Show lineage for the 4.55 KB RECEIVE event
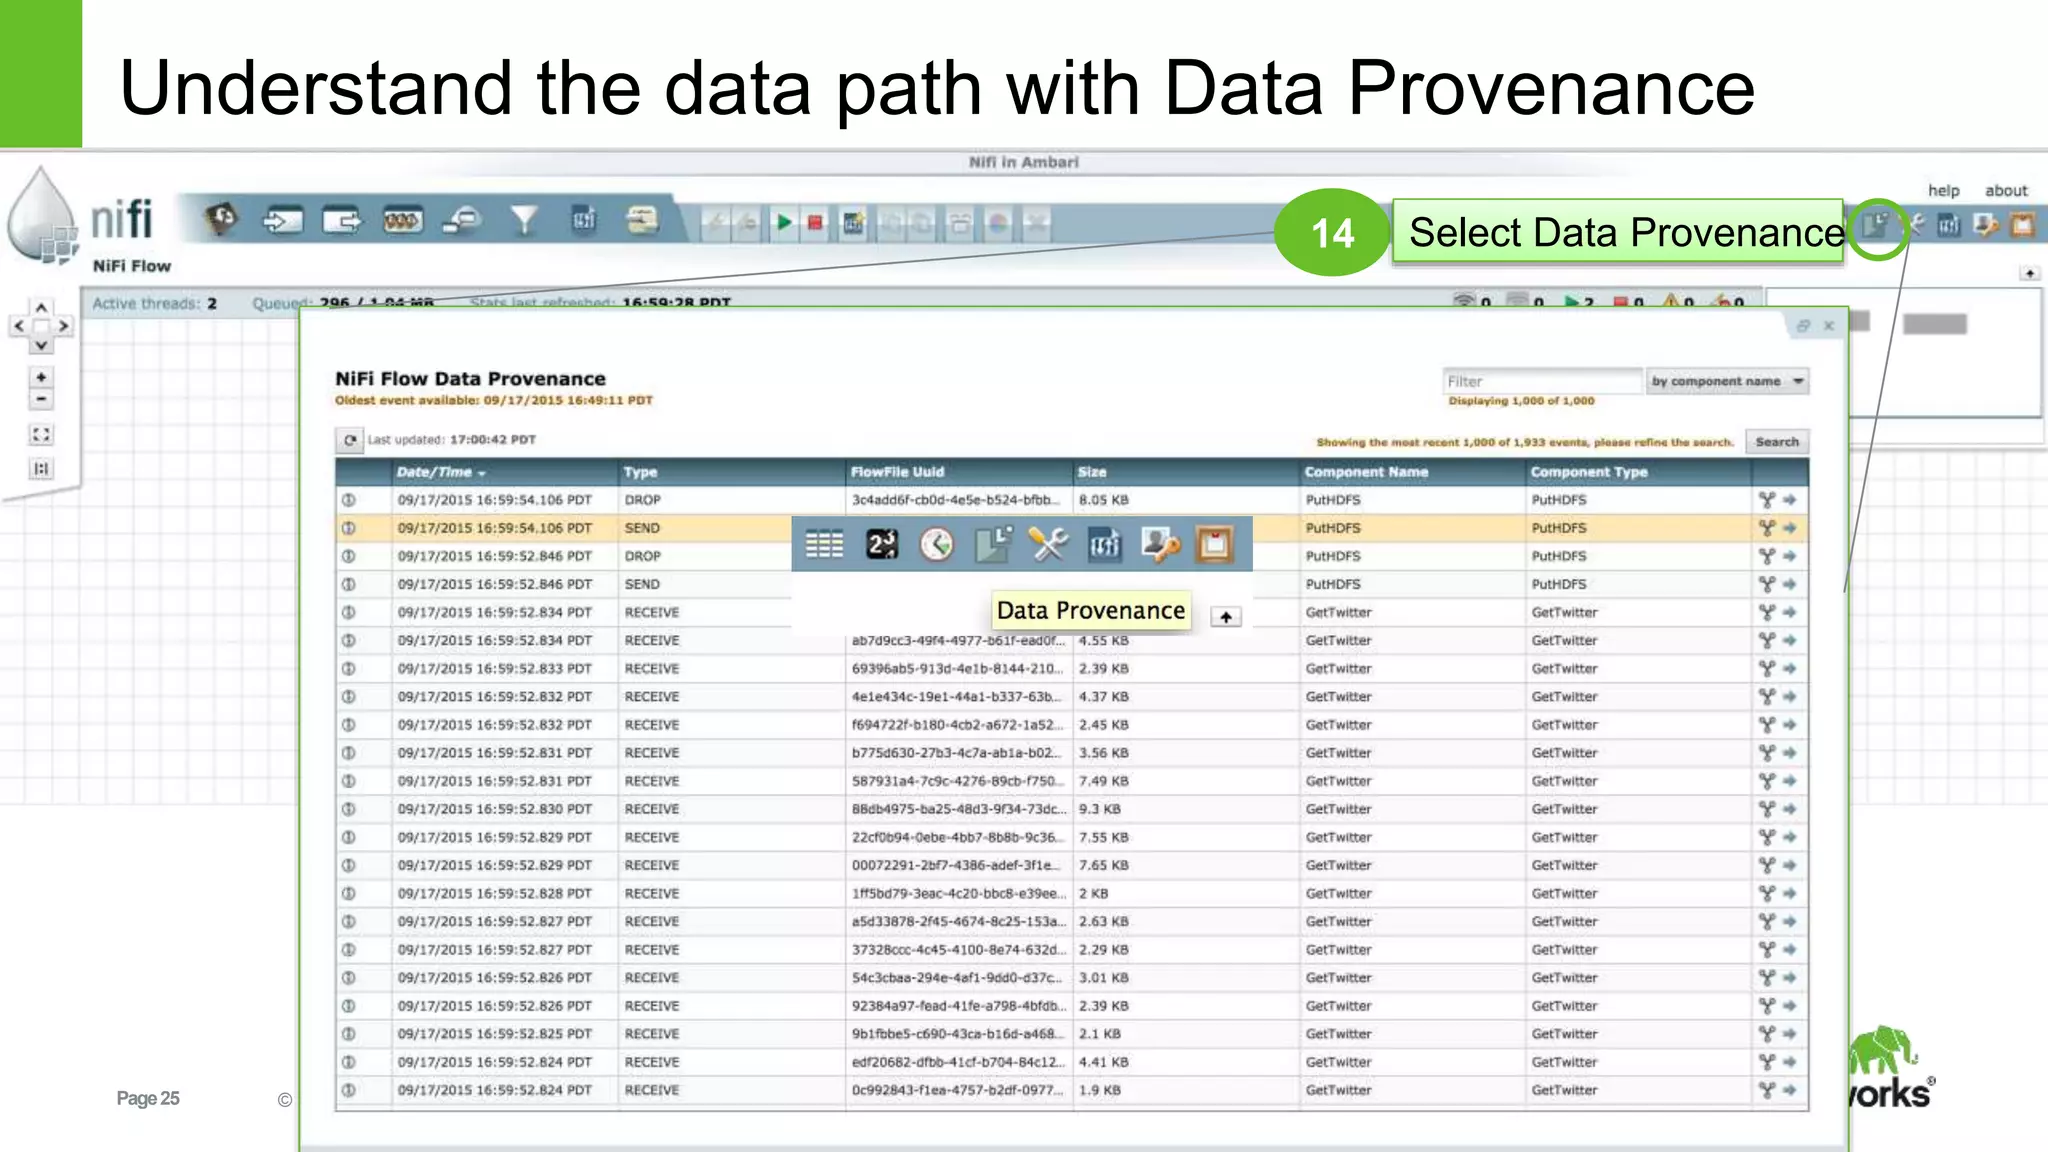 1767,640
